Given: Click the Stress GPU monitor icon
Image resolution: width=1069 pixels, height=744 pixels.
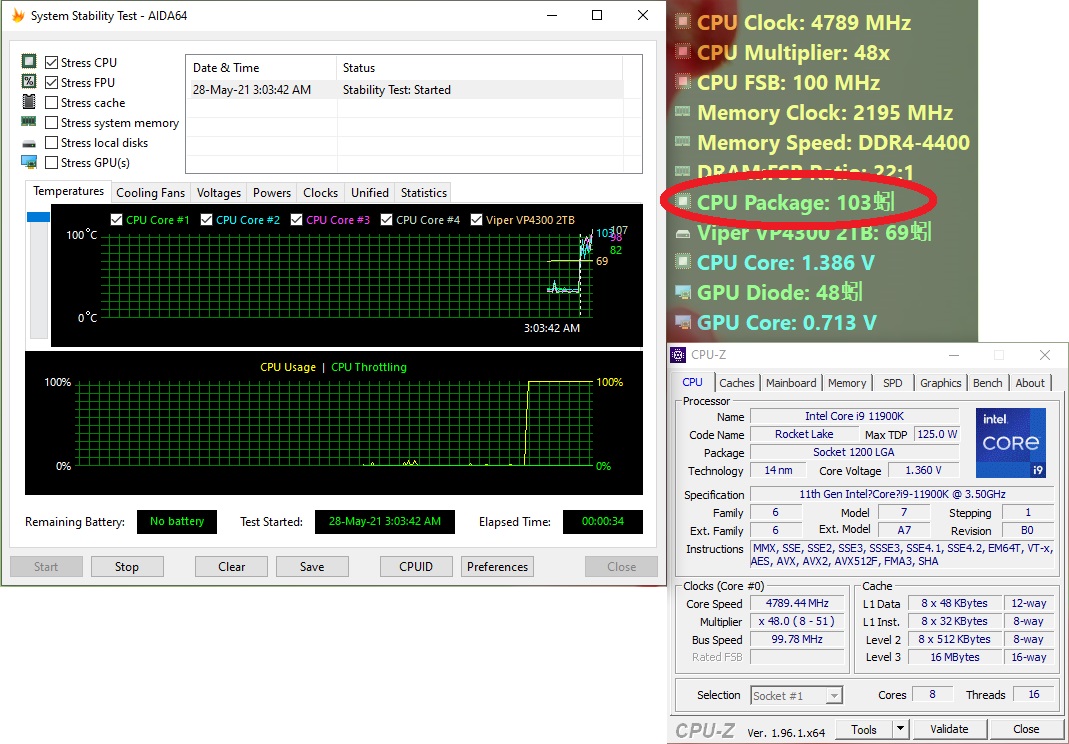Looking at the screenshot, I should pyautogui.click(x=29, y=162).
